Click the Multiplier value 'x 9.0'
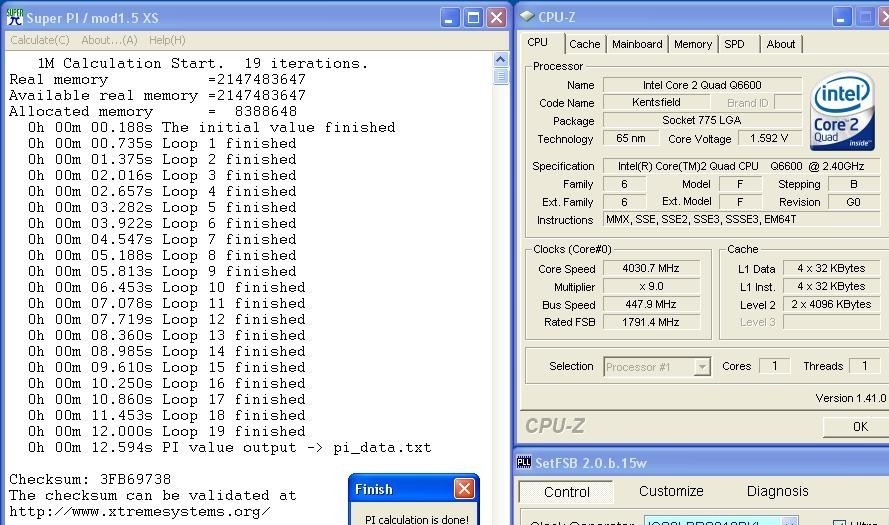This screenshot has width=889, height=525. (651, 286)
